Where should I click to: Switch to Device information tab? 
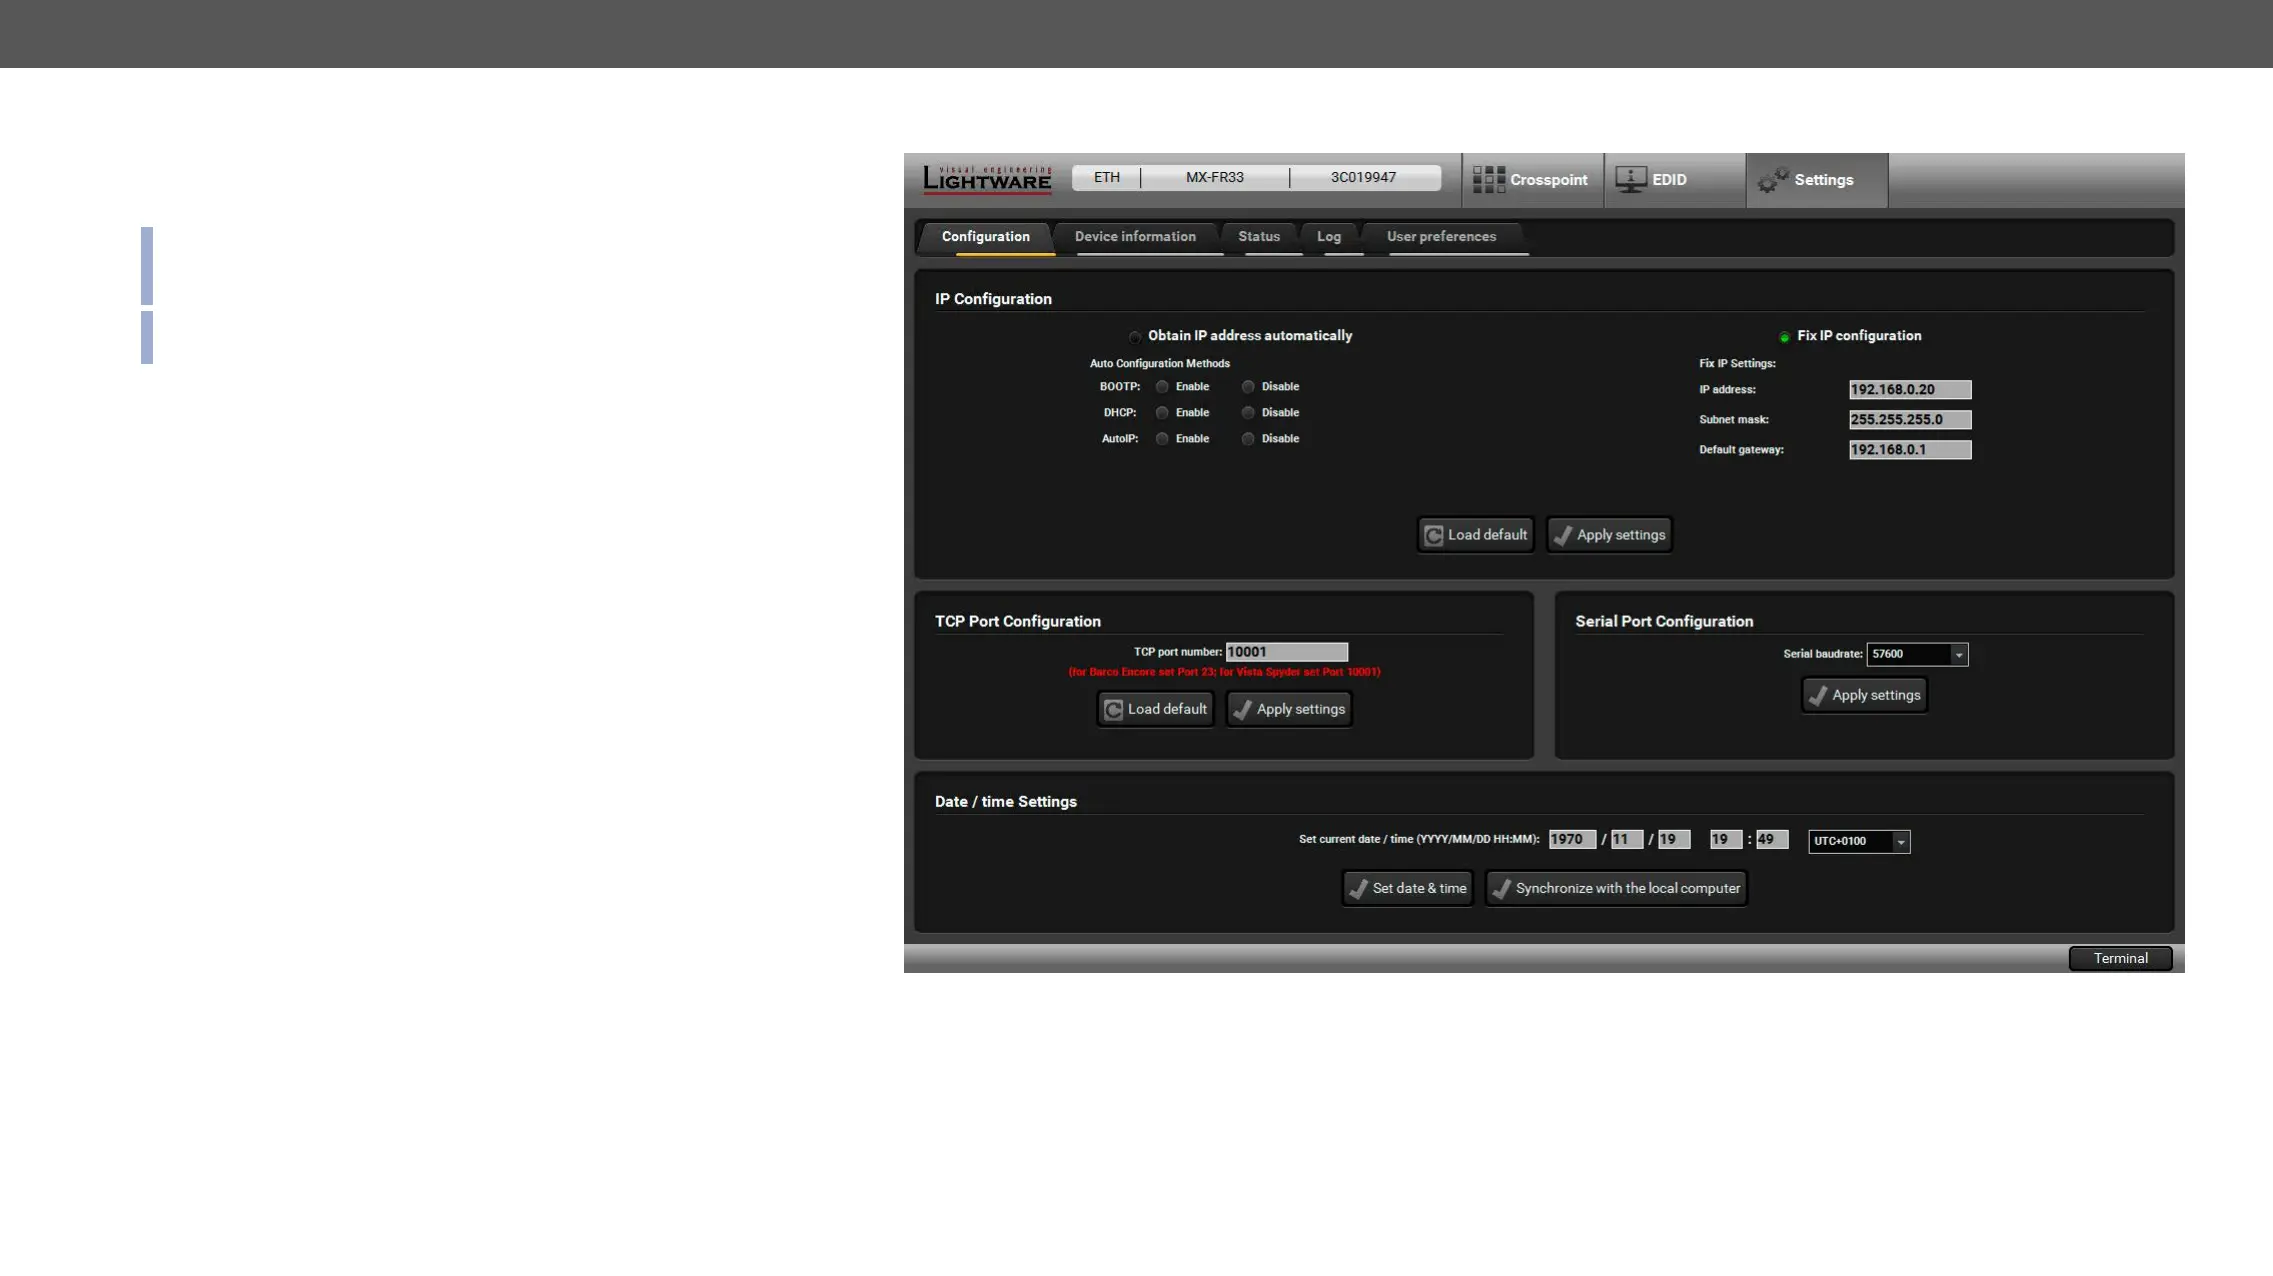[x=1135, y=237]
